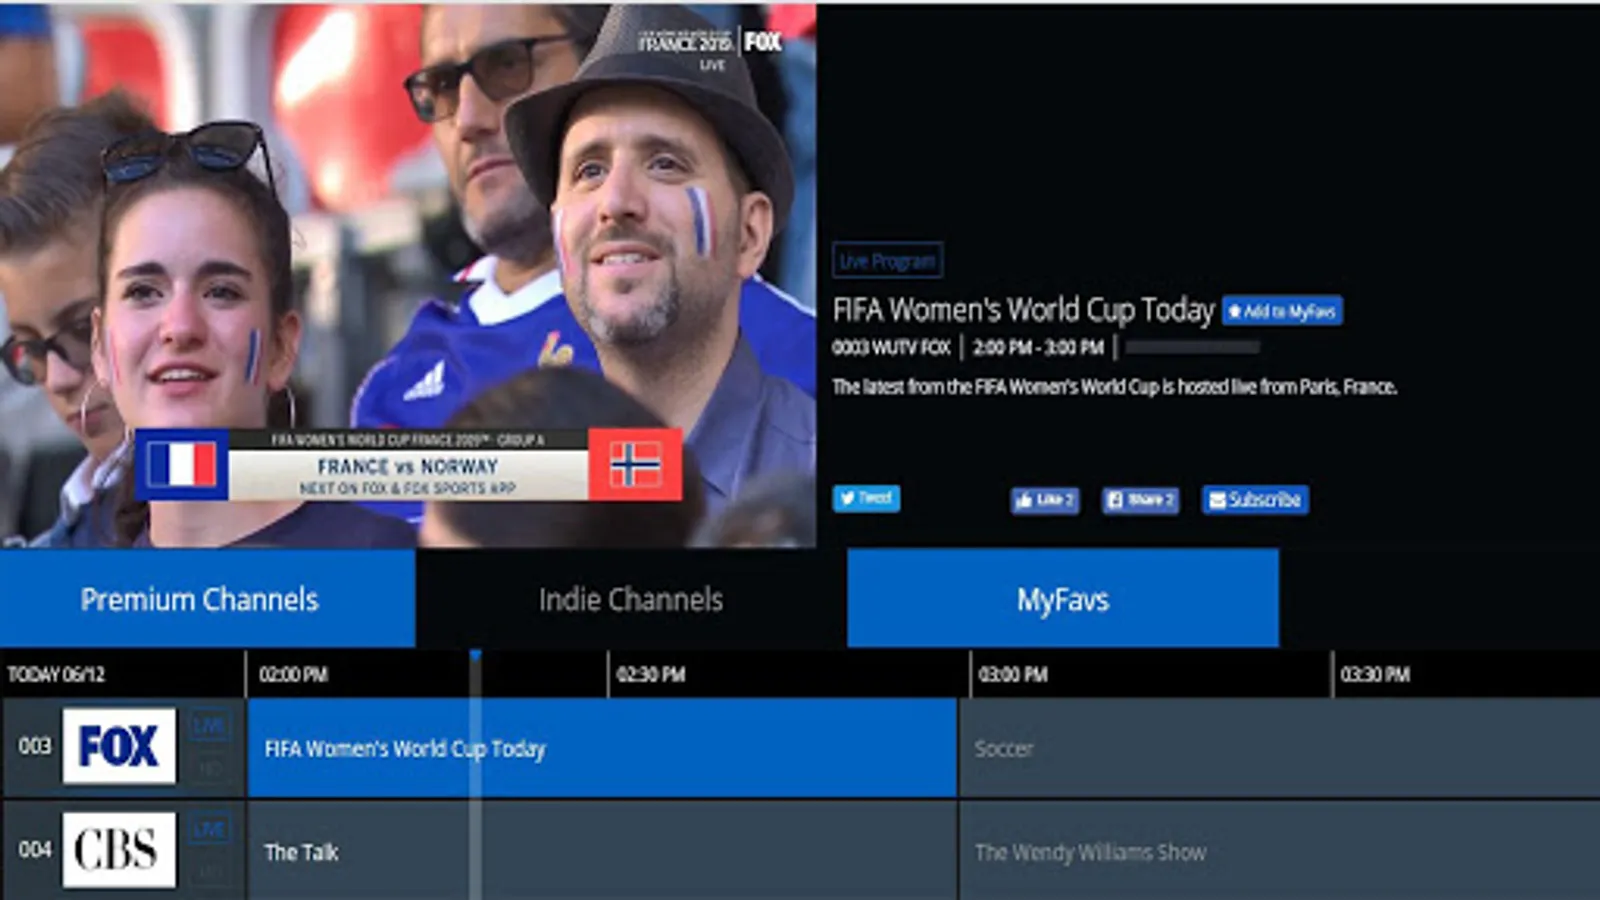Click the 0003 WUTV FOX channel text

click(891, 348)
